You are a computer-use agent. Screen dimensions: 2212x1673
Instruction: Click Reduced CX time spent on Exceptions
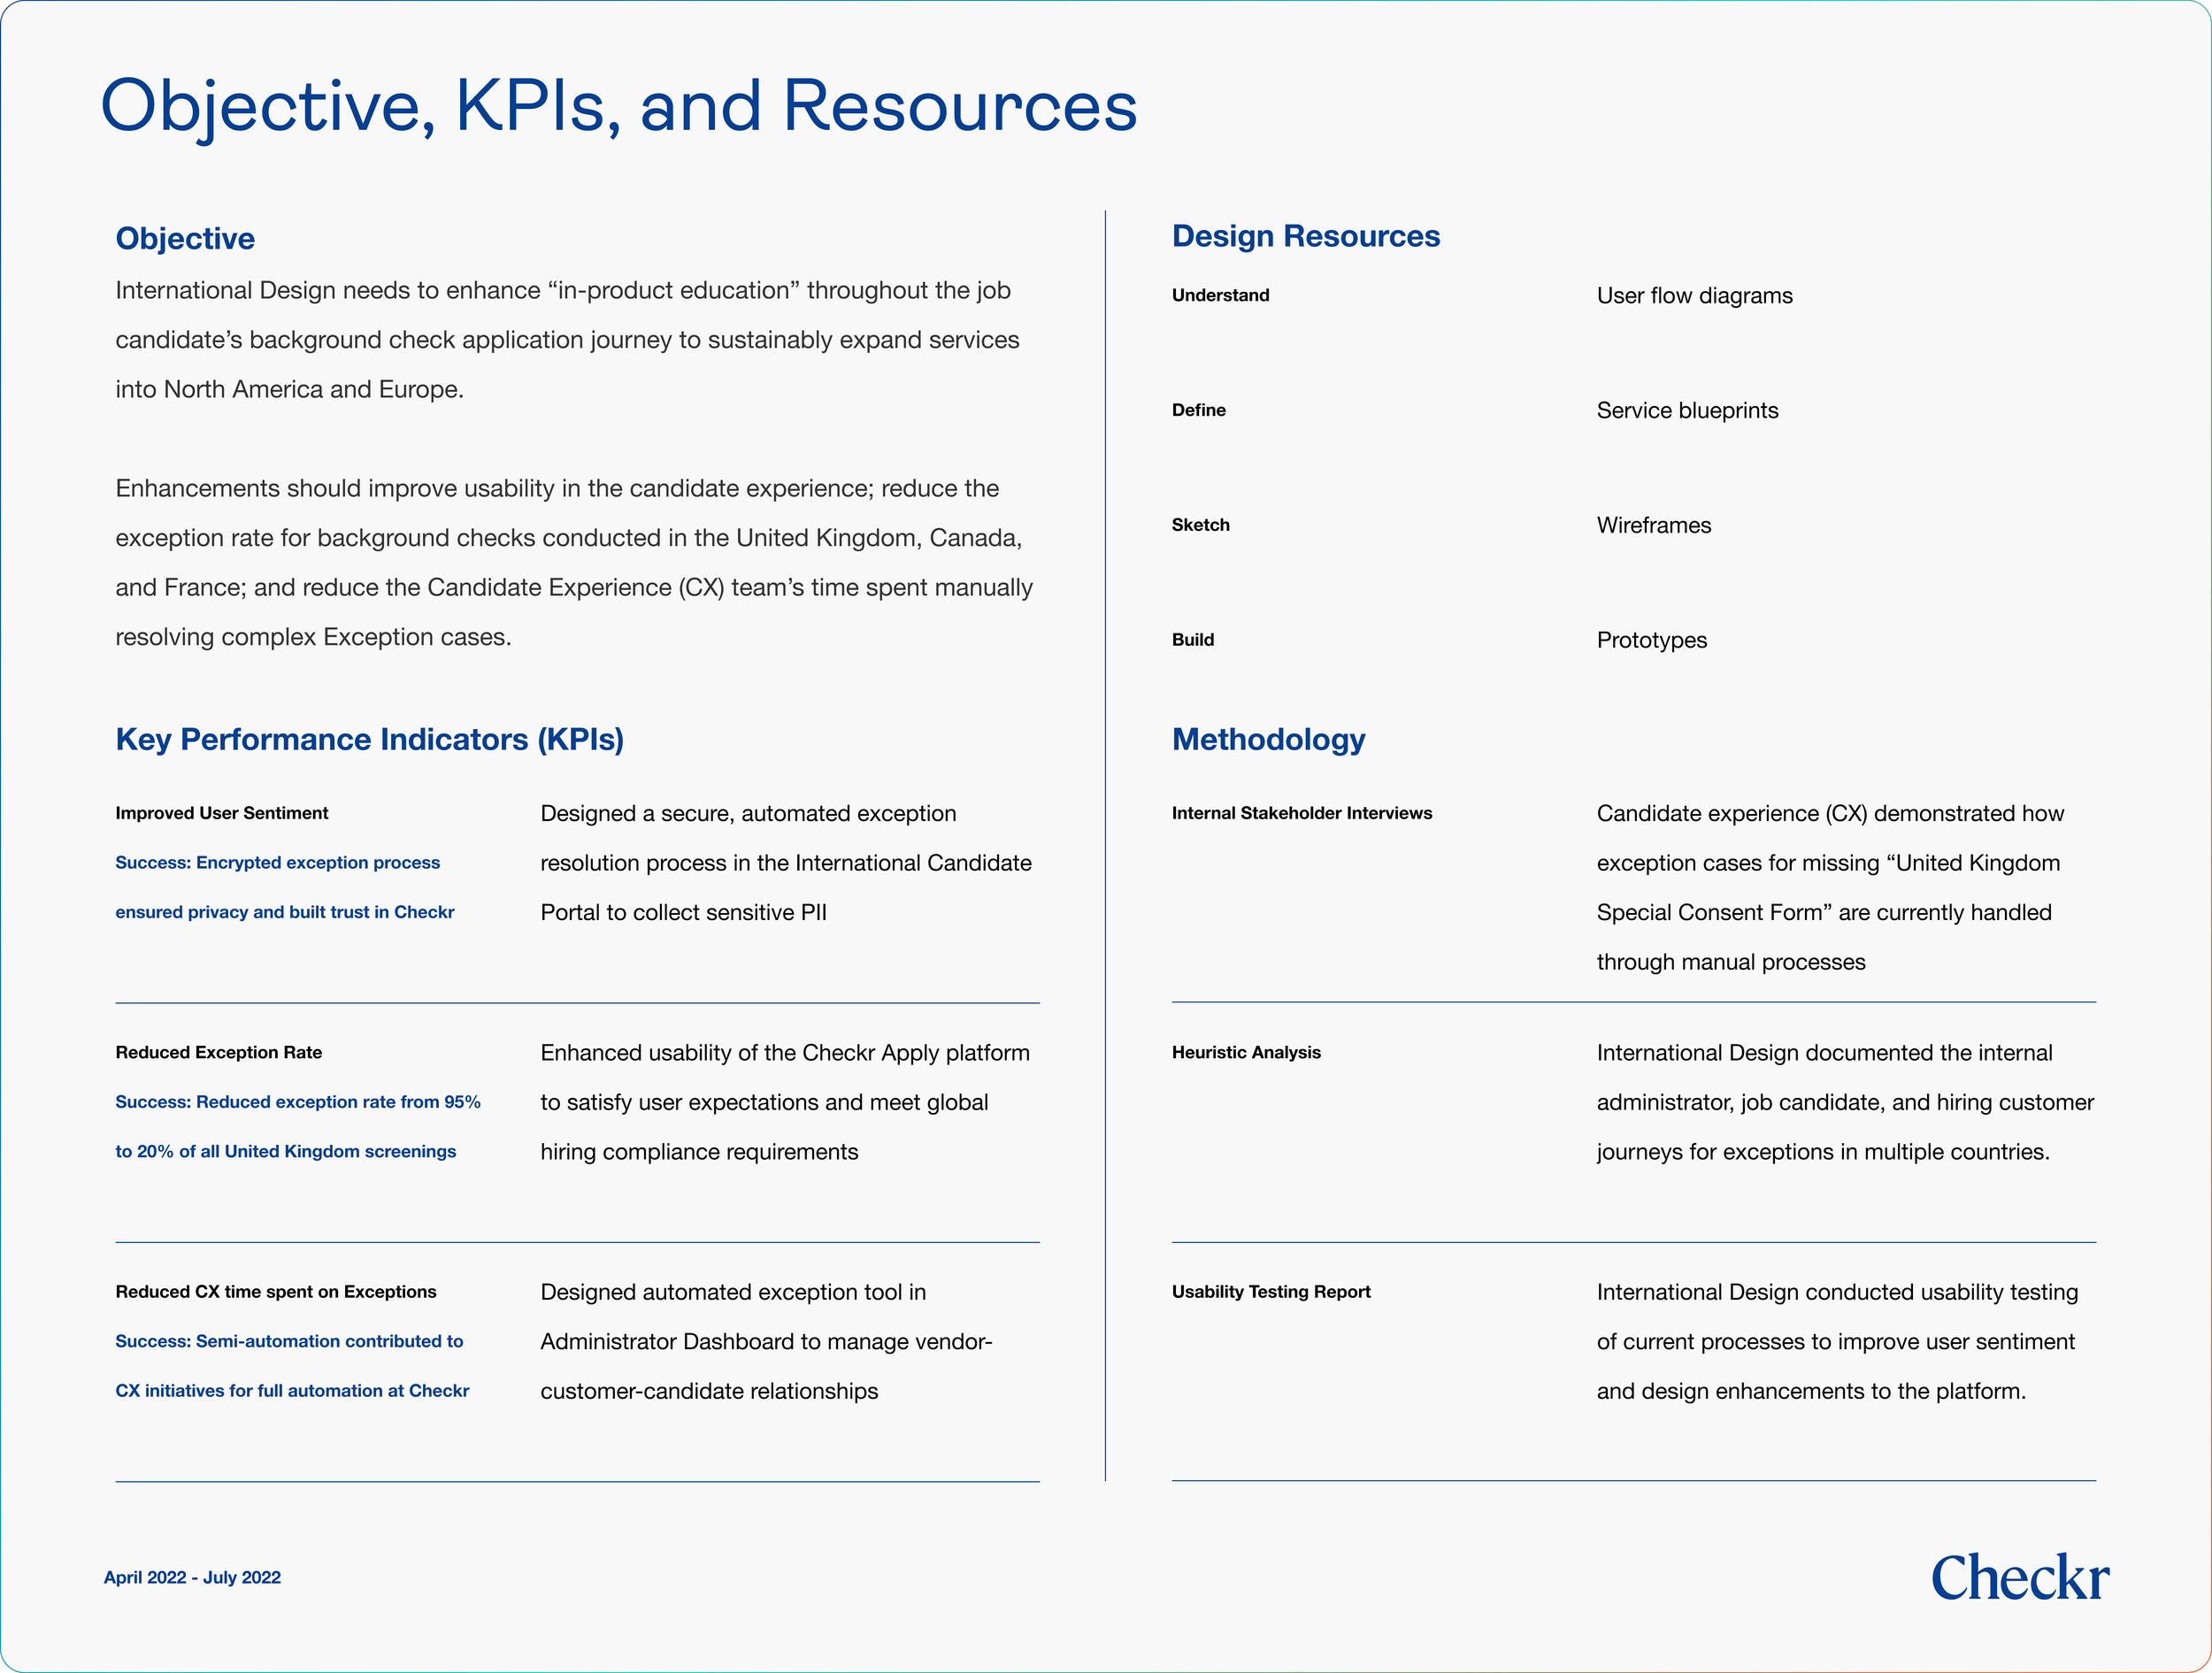pyautogui.click(x=275, y=1291)
